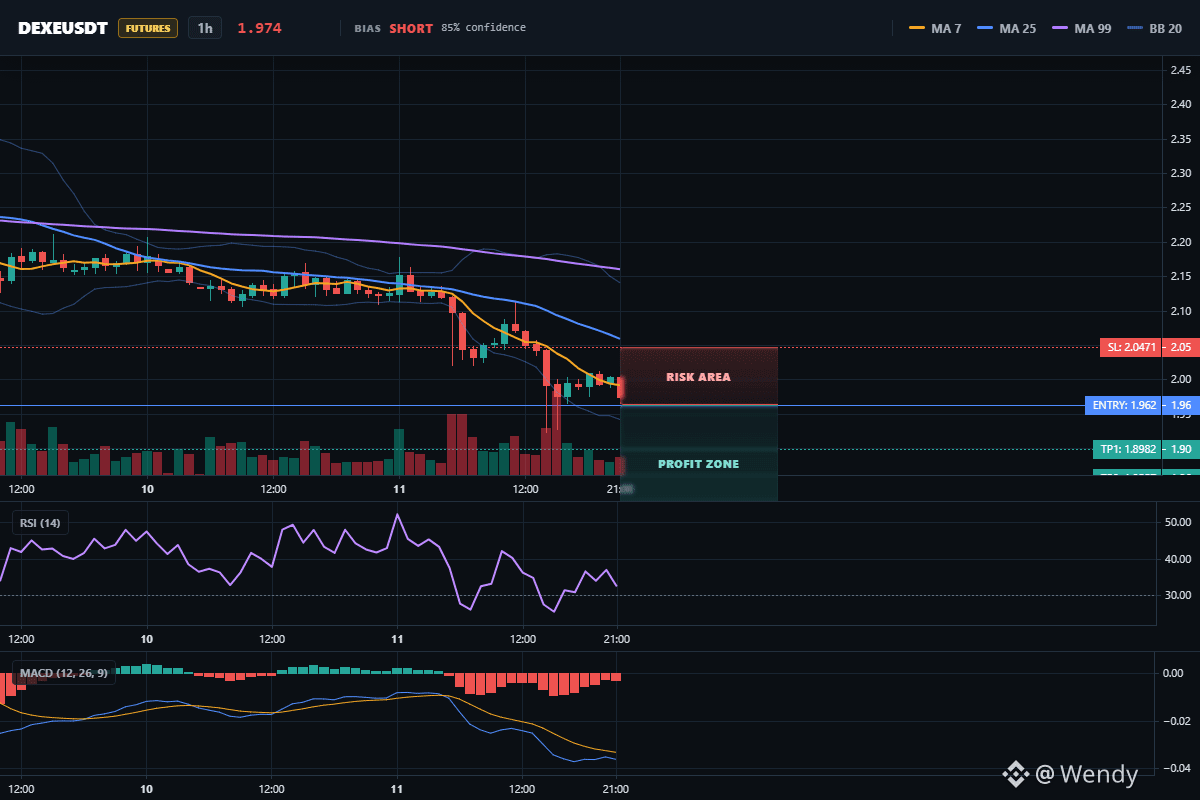Click date 11 on price chart time axis
This screenshot has height=800, width=1200.
(398, 489)
